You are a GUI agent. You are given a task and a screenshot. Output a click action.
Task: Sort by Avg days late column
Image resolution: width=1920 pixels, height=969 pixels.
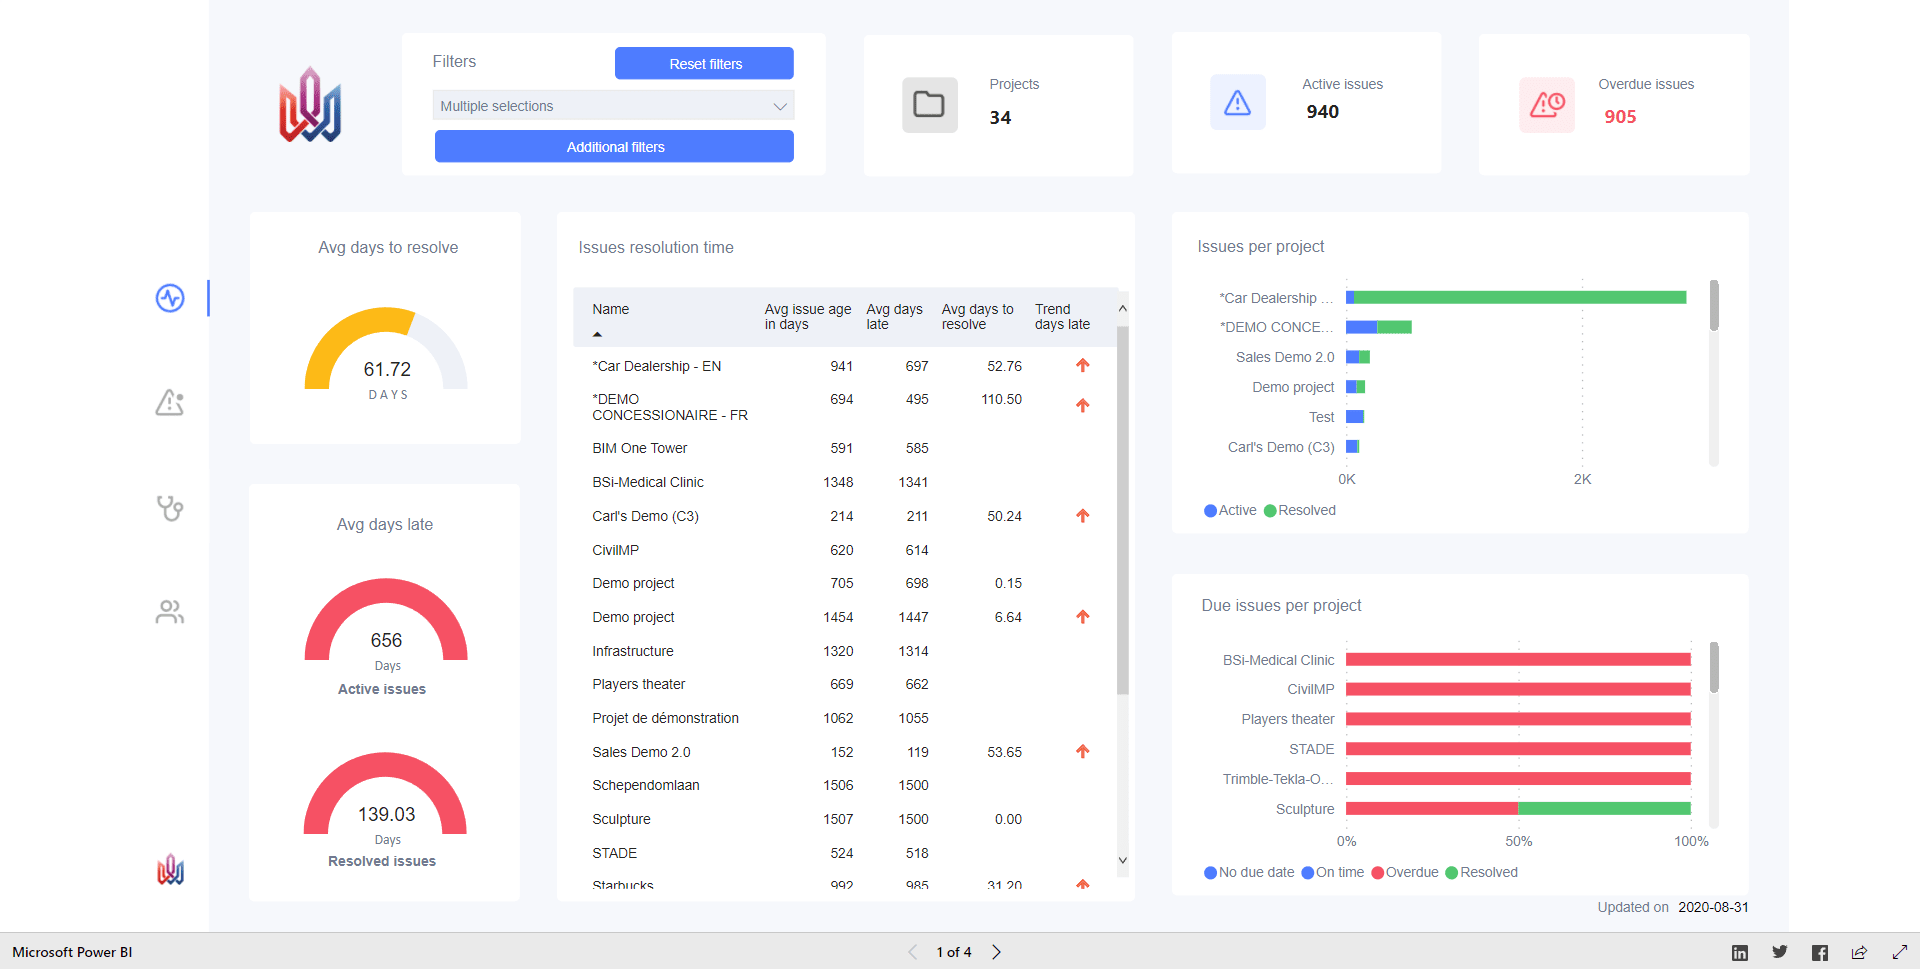click(894, 316)
